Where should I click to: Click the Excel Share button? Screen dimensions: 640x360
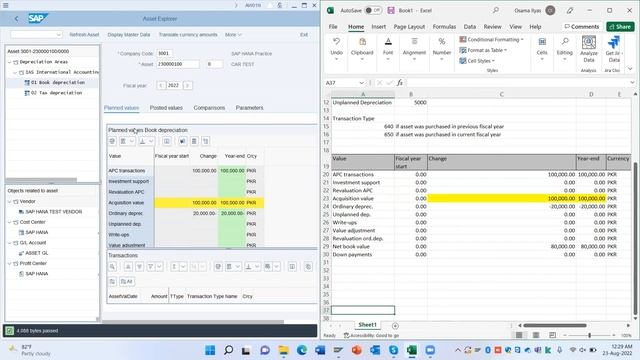click(x=620, y=27)
